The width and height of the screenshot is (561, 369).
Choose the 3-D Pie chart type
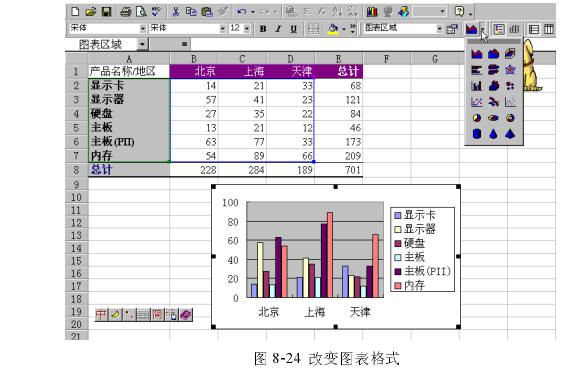(493, 118)
